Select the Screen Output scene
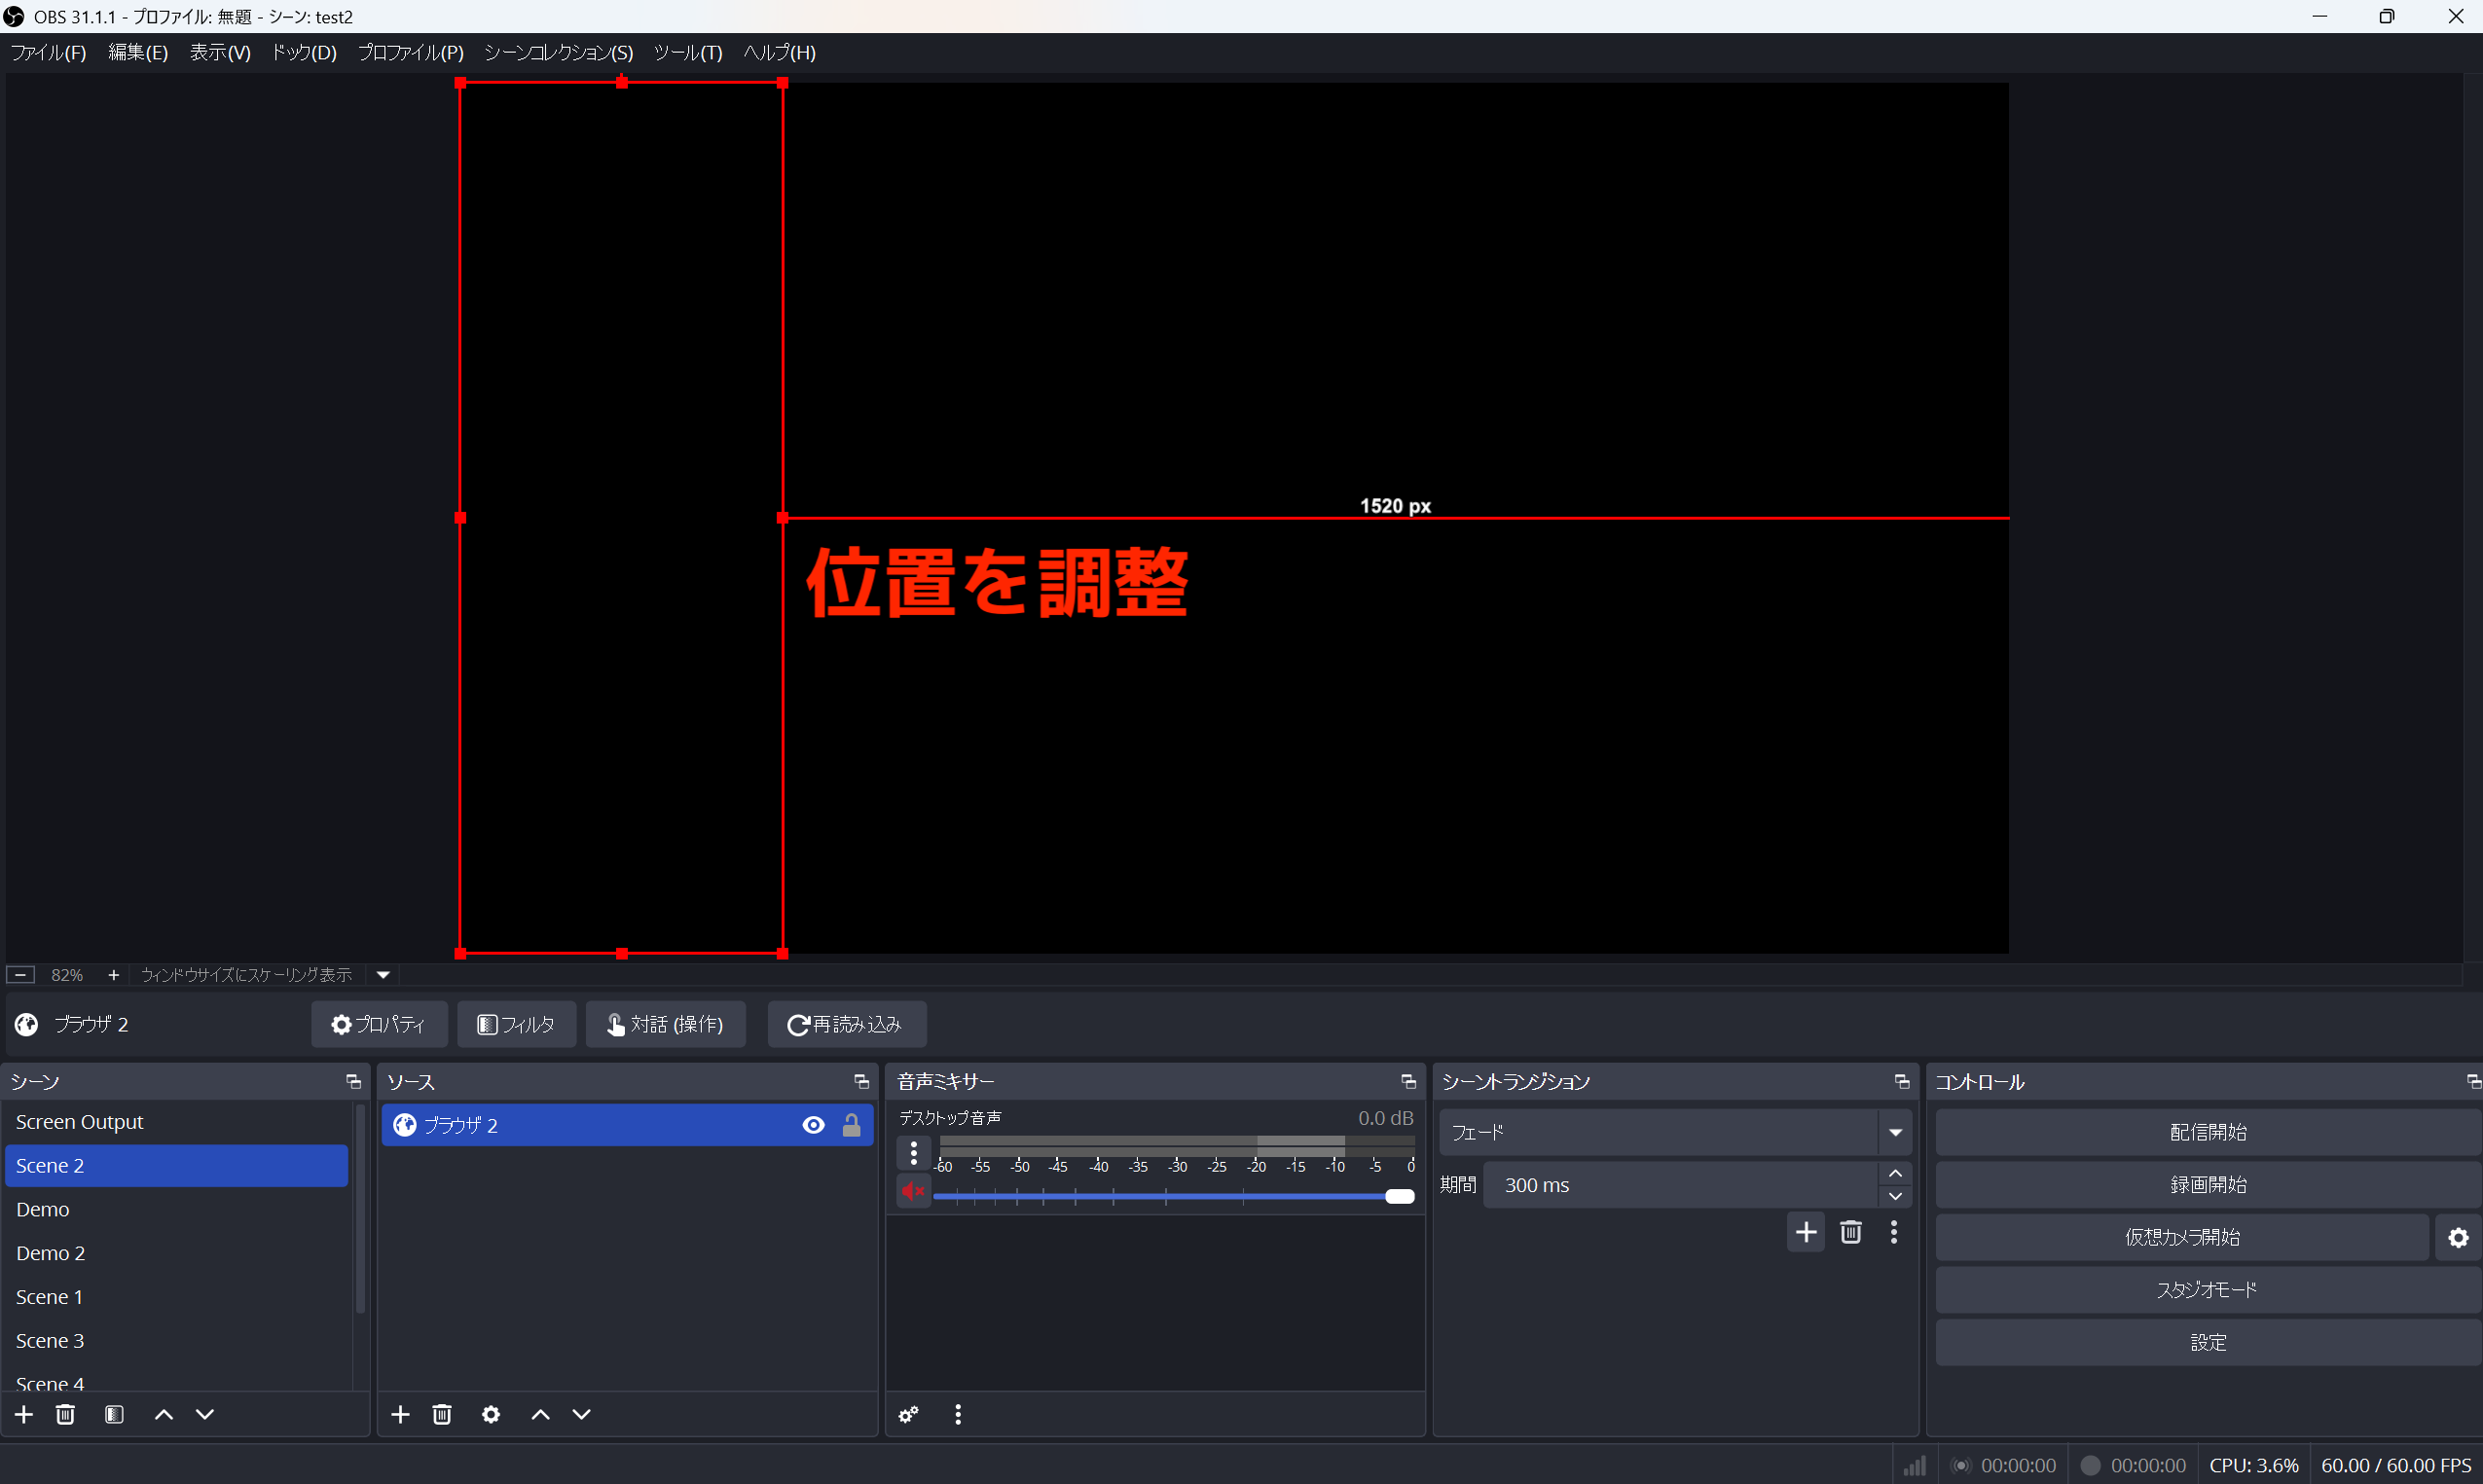Image resolution: width=2483 pixels, height=1484 pixels. coord(177,1122)
